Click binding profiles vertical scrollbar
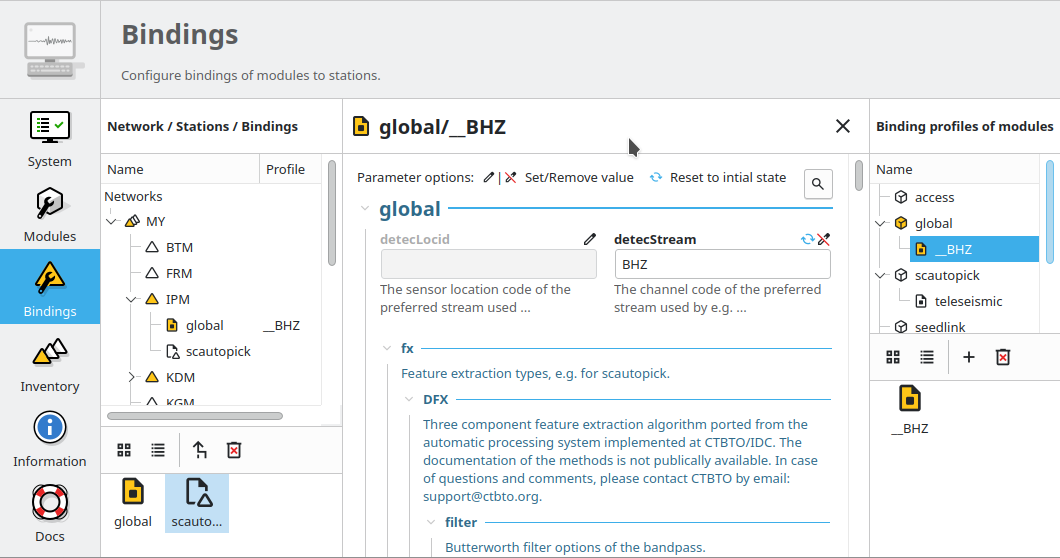The width and height of the screenshot is (1060, 558). pyautogui.click(x=1050, y=211)
